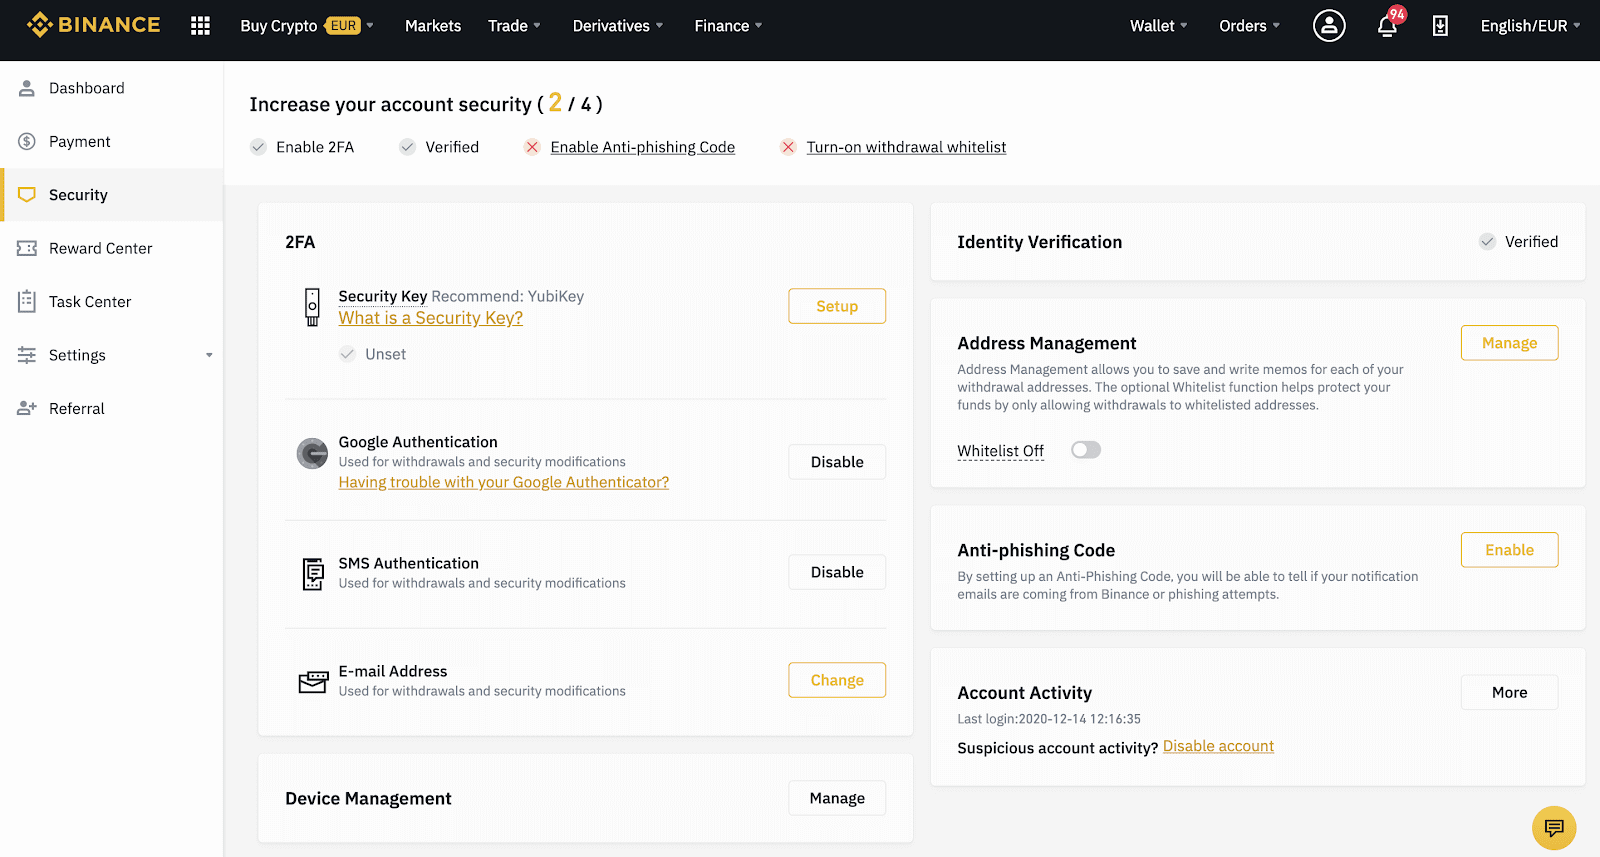
Task: Open the chat support bubble icon
Action: pos(1554,828)
